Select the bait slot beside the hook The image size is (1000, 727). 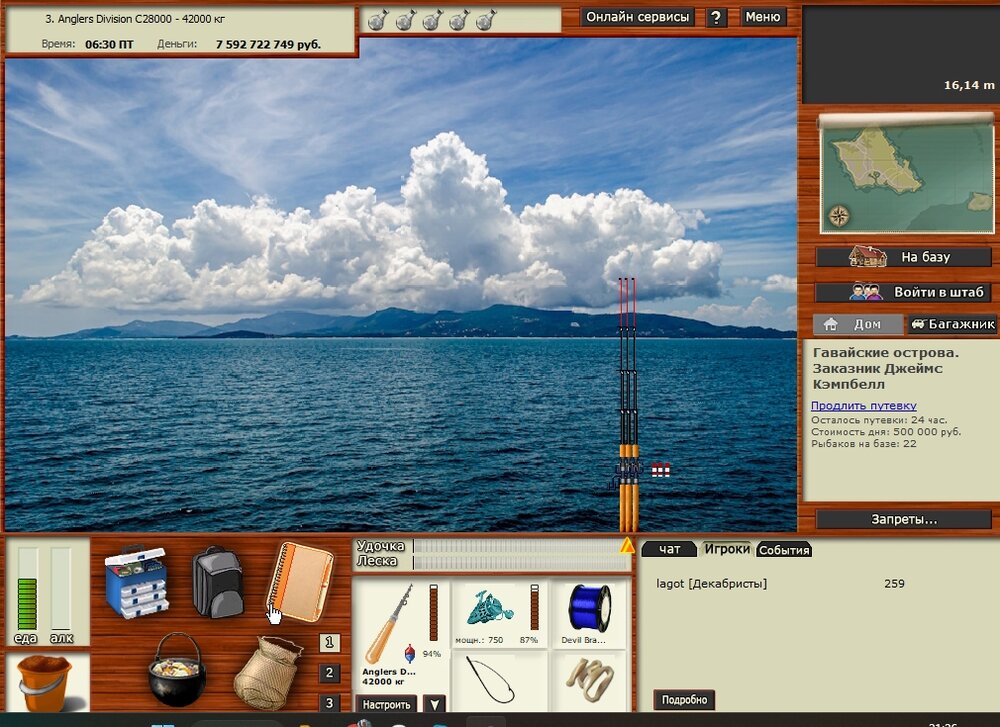point(589,681)
